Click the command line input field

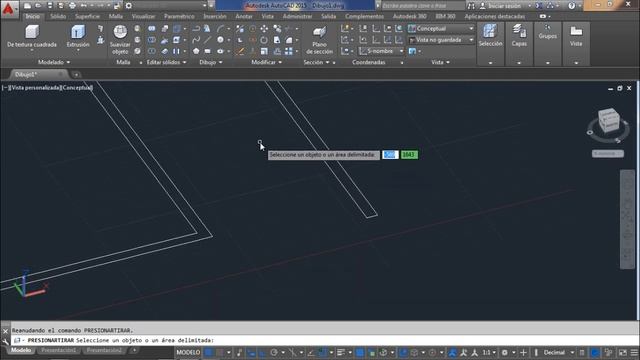point(325,340)
